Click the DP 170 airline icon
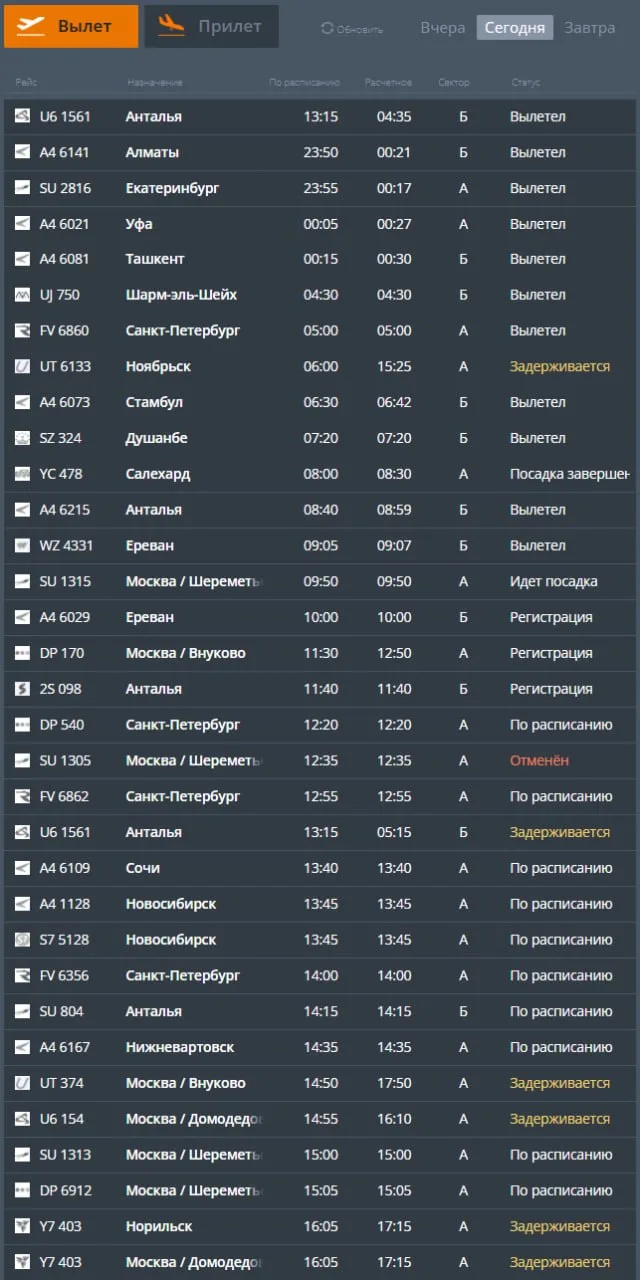This screenshot has height=1280, width=640. pyautogui.click(x=22, y=653)
